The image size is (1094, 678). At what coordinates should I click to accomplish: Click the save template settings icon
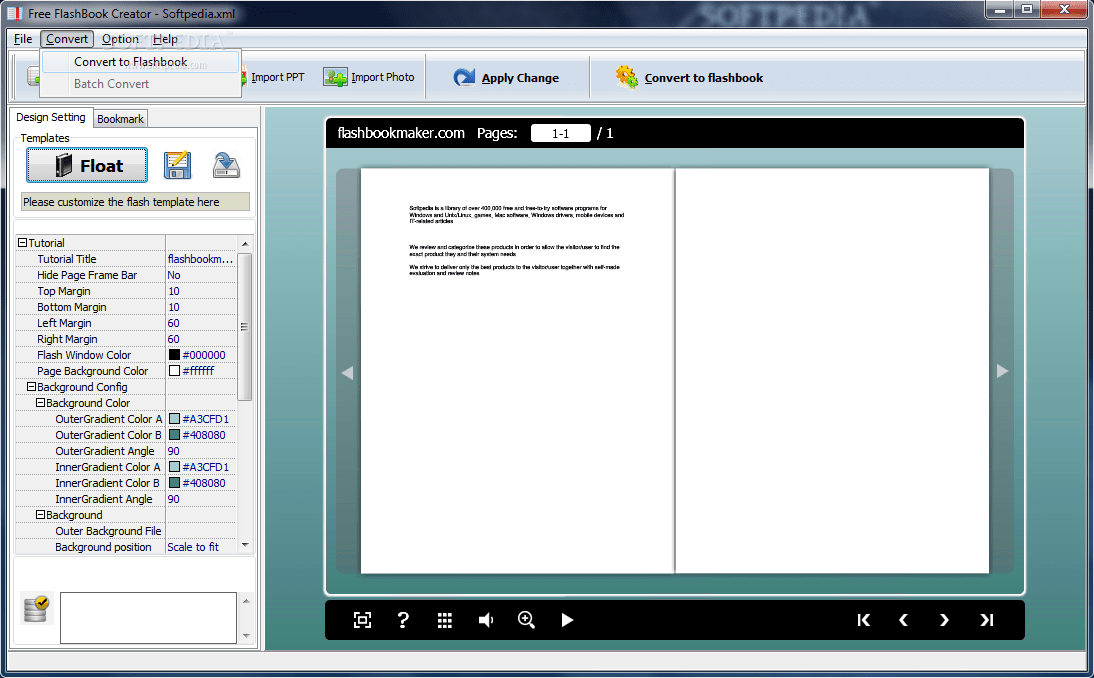177,165
